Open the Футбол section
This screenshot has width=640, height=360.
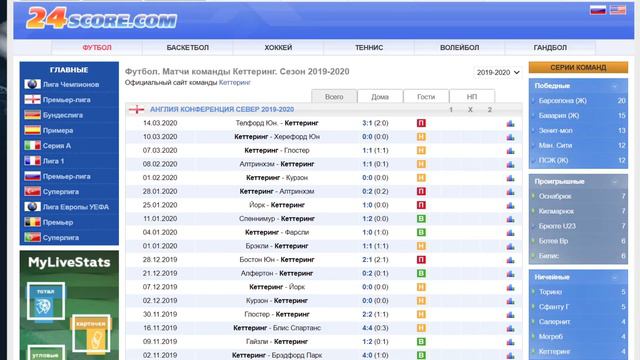pos(97,48)
